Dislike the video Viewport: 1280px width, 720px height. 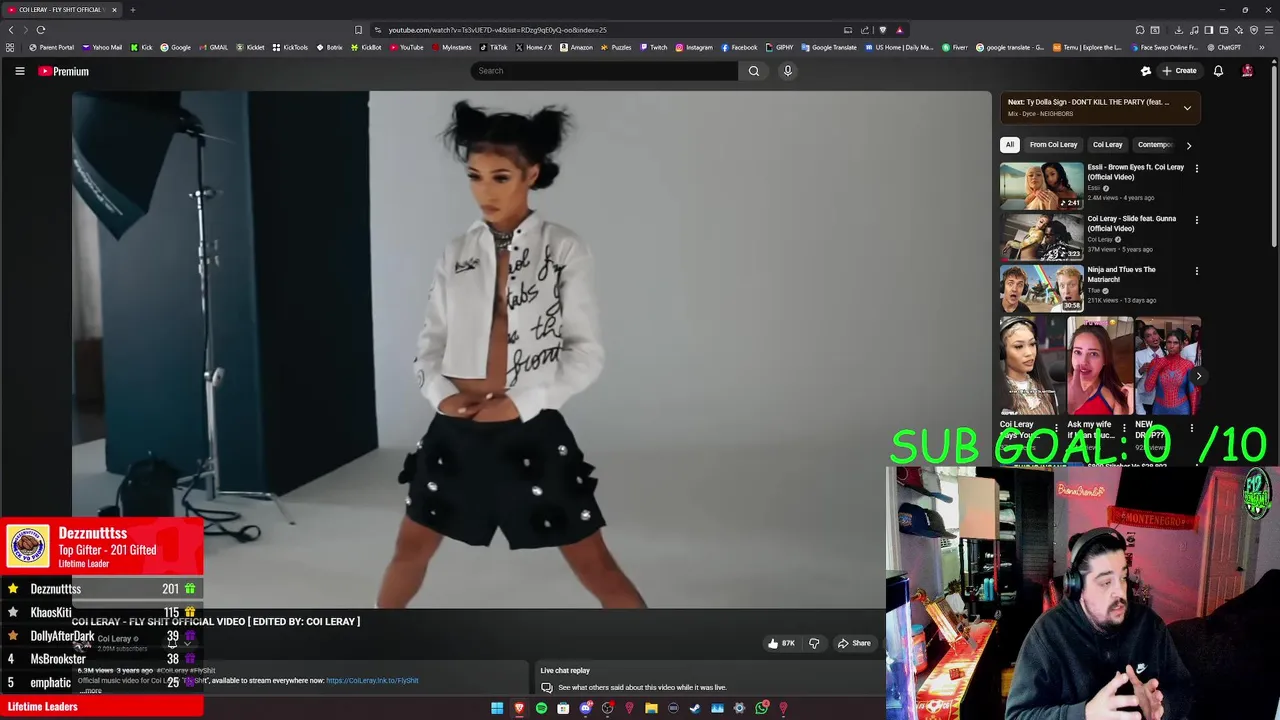(x=814, y=643)
